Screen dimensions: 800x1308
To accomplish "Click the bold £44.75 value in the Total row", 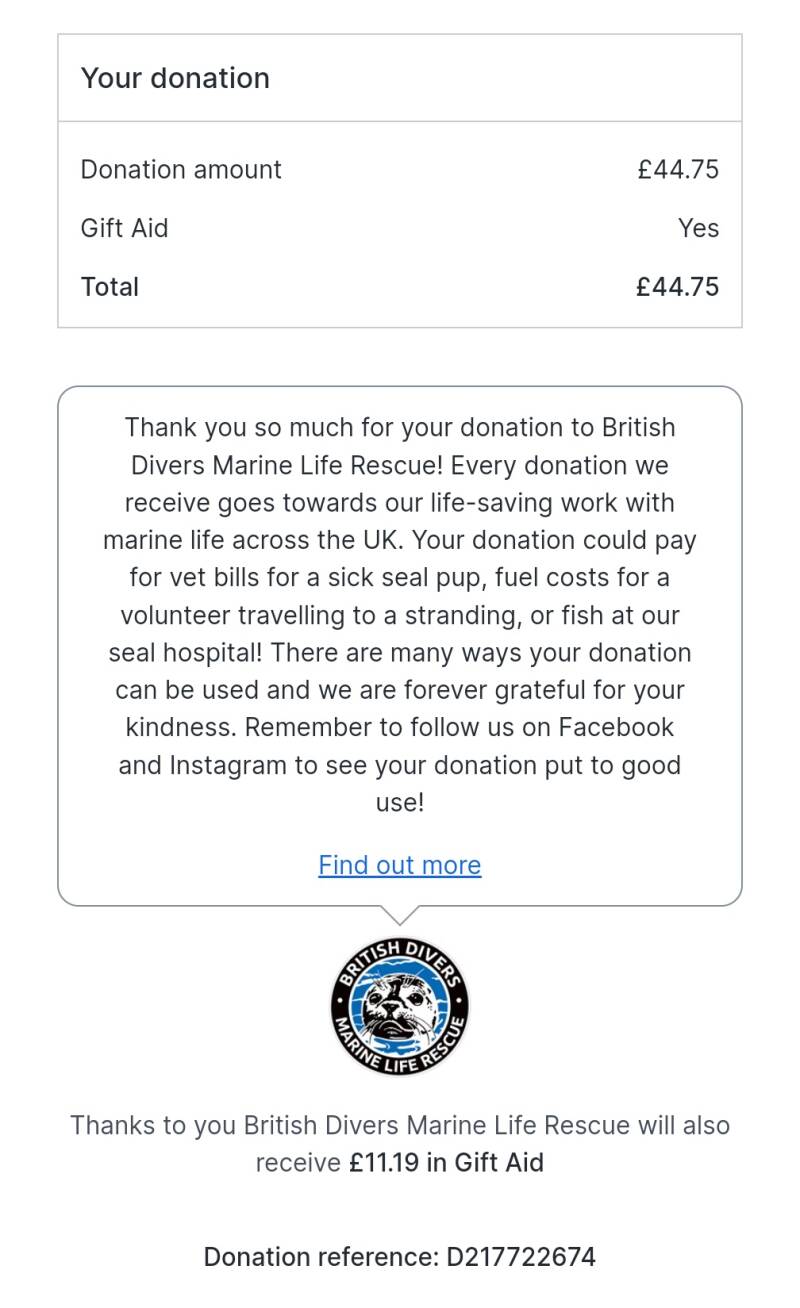I will (677, 287).
